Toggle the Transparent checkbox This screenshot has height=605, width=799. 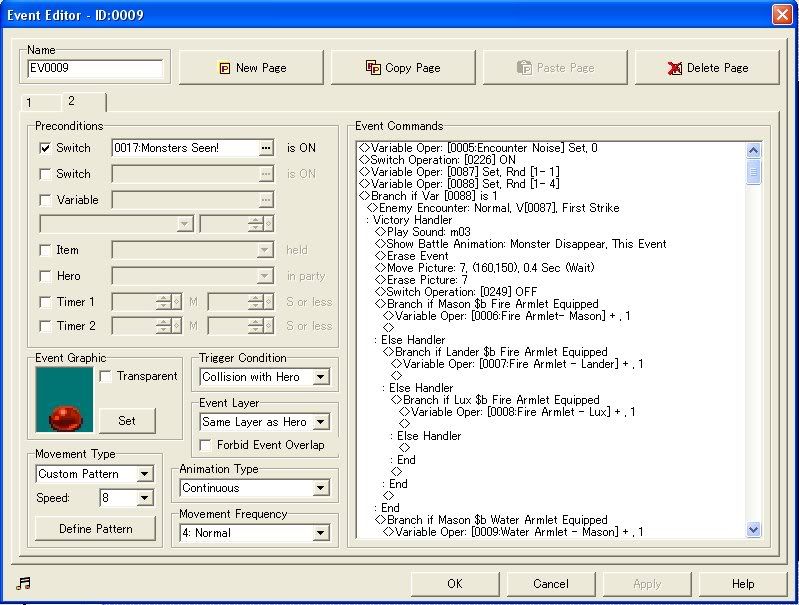pos(107,377)
